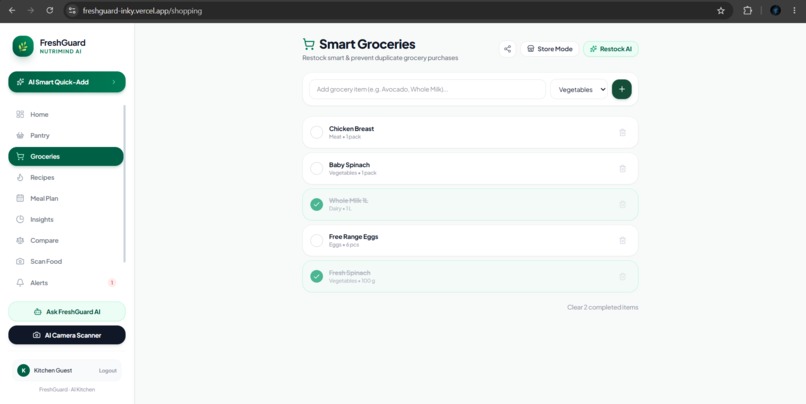Clear 2 completed items
806x404 pixels.
tap(602, 307)
